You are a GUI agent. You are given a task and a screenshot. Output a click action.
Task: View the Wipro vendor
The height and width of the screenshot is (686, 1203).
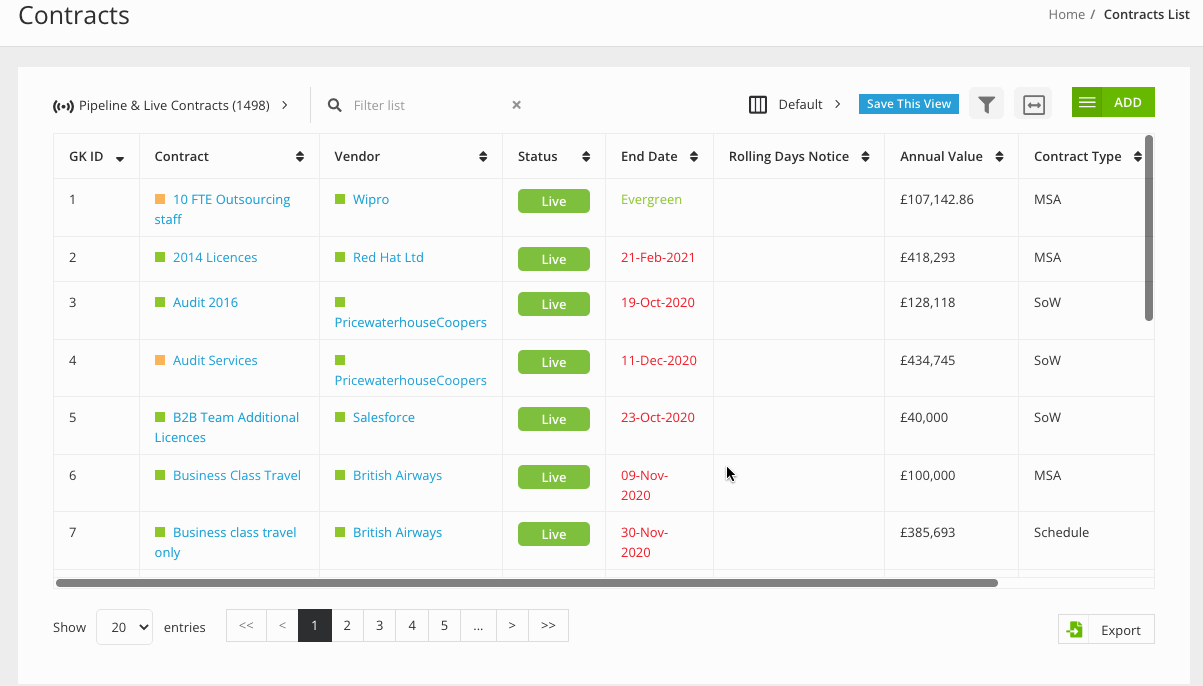click(371, 199)
